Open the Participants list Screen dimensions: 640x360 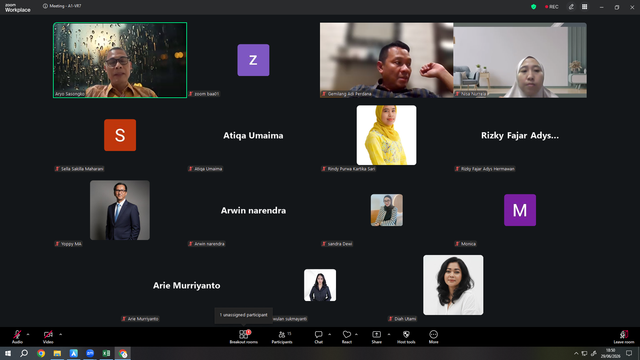pos(282,337)
